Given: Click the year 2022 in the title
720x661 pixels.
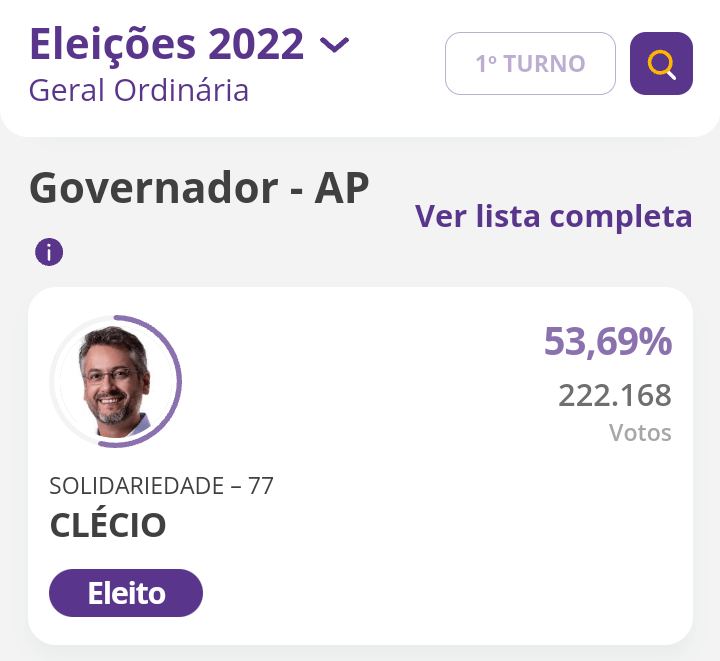Looking at the screenshot, I should point(257,44).
